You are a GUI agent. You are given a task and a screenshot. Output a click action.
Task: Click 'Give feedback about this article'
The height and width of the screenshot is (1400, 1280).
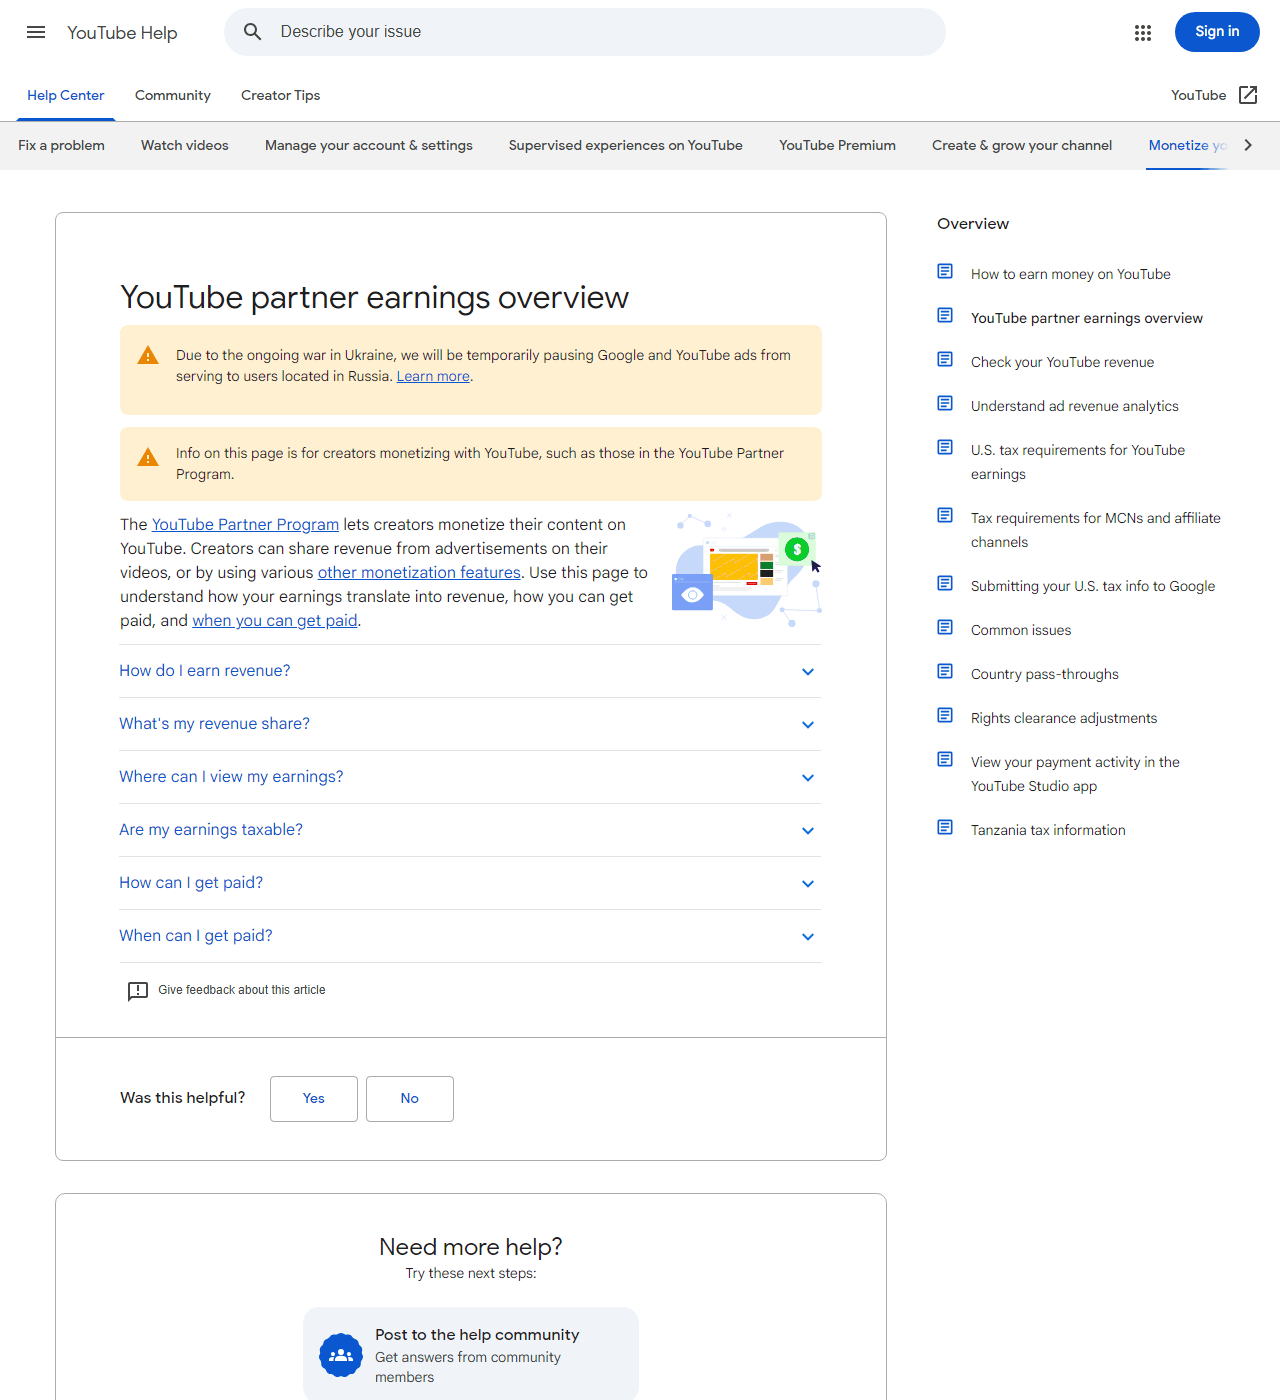tap(242, 990)
